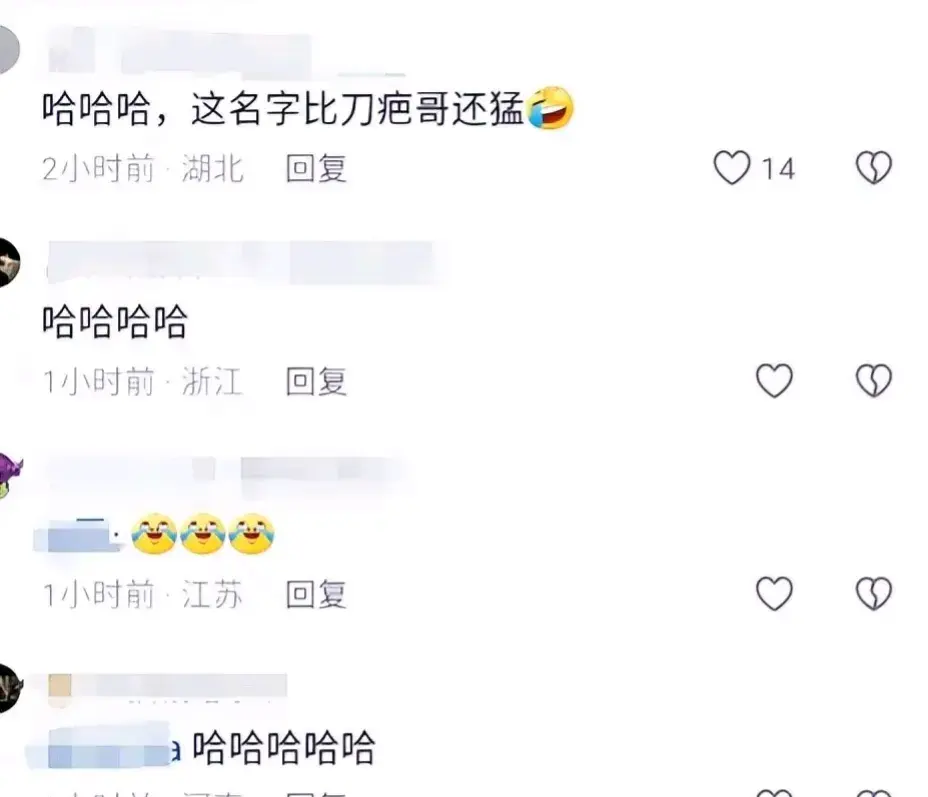Open blurred username of Jiangsu commenter
The image size is (928, 797).
pyautogui.click(x=225, y=472)
